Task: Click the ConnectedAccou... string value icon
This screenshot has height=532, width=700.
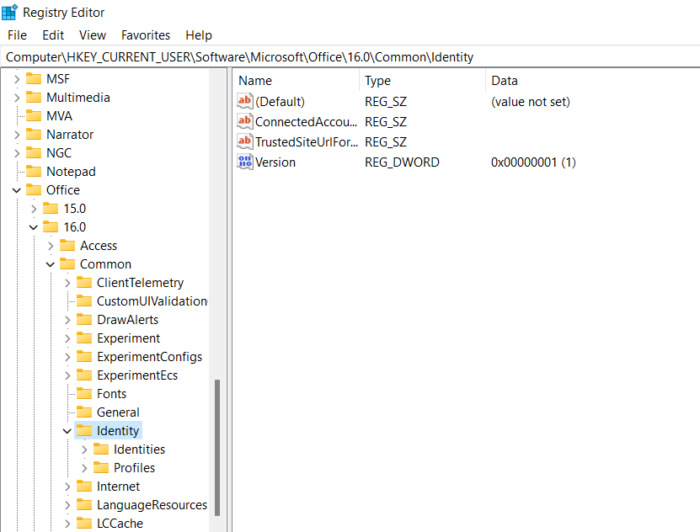Action: tap(245, 121)
